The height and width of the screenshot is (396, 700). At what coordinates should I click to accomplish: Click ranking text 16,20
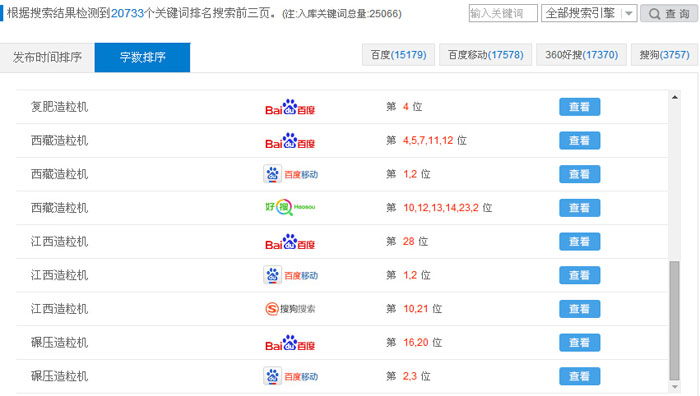click(x=416, y=342)
